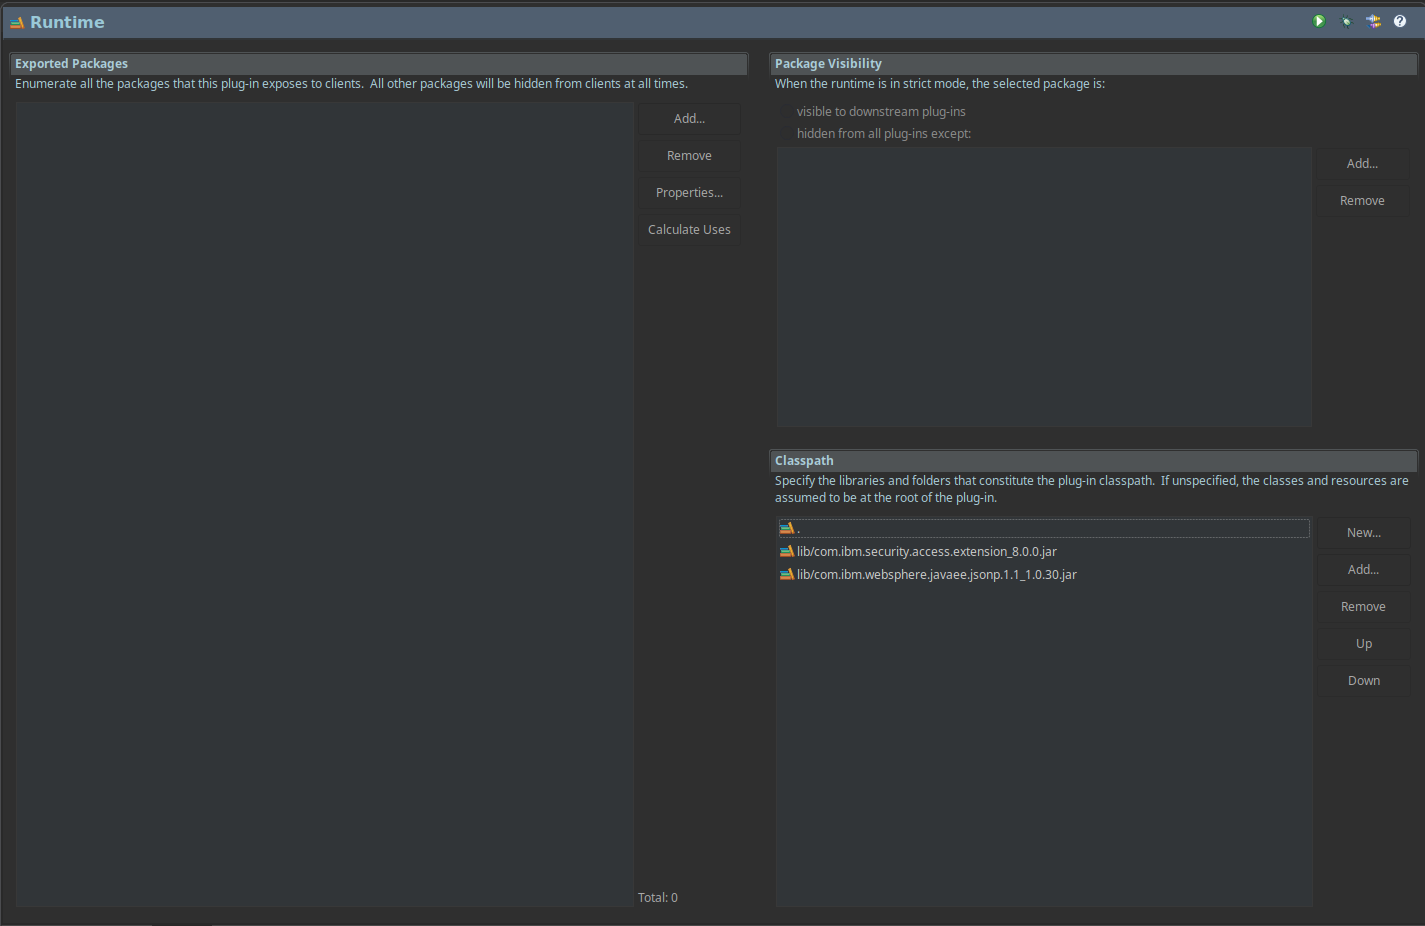Click the Classpath section header
The image size is (1425, 926).
[1094, 460]
